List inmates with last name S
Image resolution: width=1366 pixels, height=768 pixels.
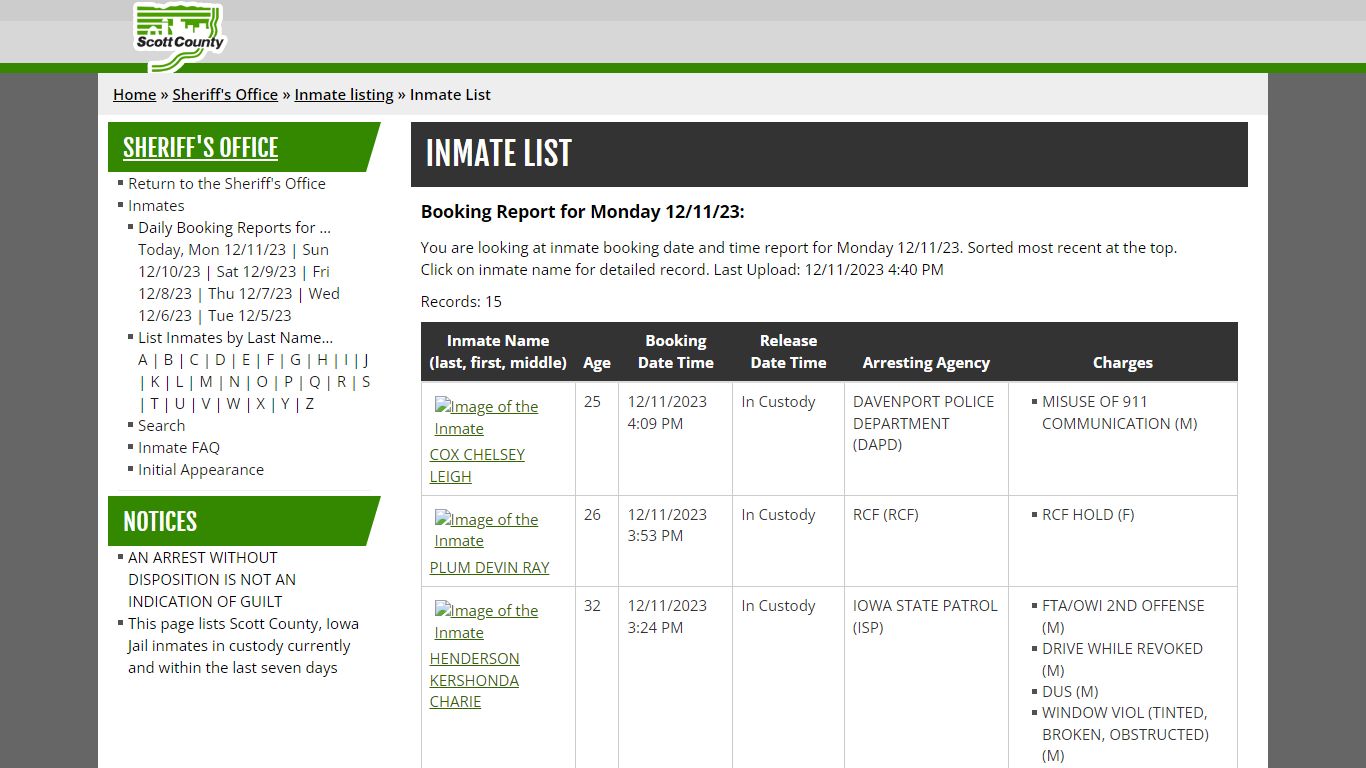tap(366, 381)
